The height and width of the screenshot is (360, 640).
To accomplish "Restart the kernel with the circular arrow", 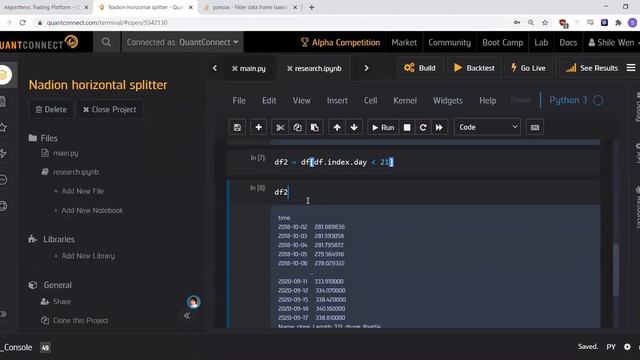I will [423, 127].
